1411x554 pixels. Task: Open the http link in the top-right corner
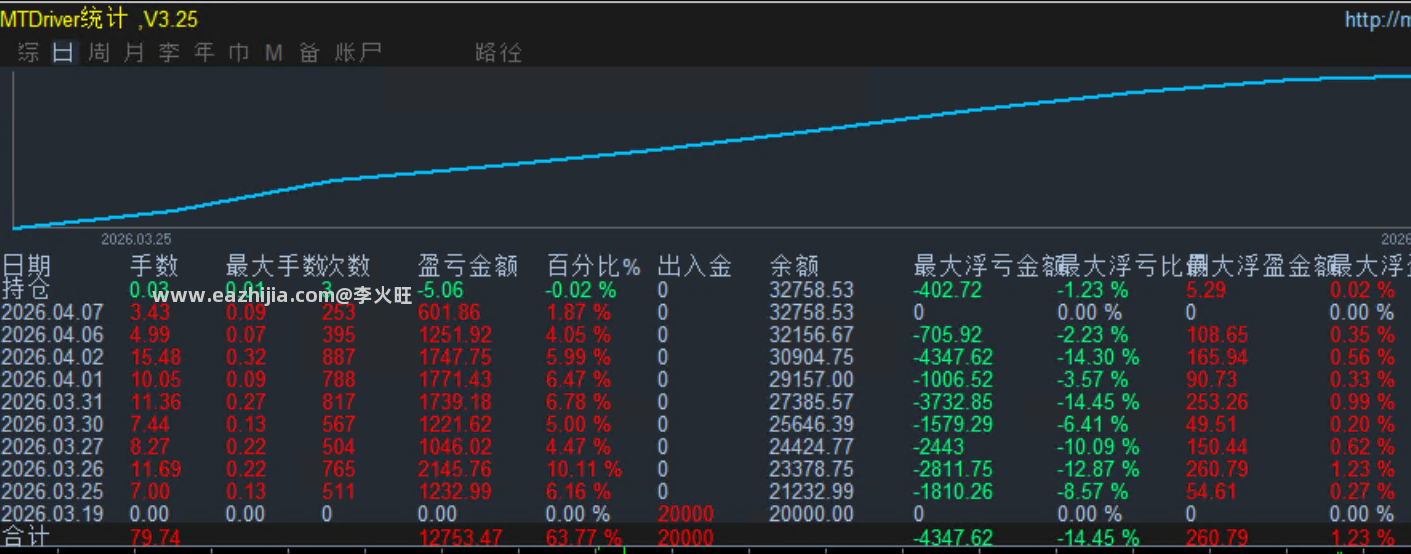(x=1377, y=19)
